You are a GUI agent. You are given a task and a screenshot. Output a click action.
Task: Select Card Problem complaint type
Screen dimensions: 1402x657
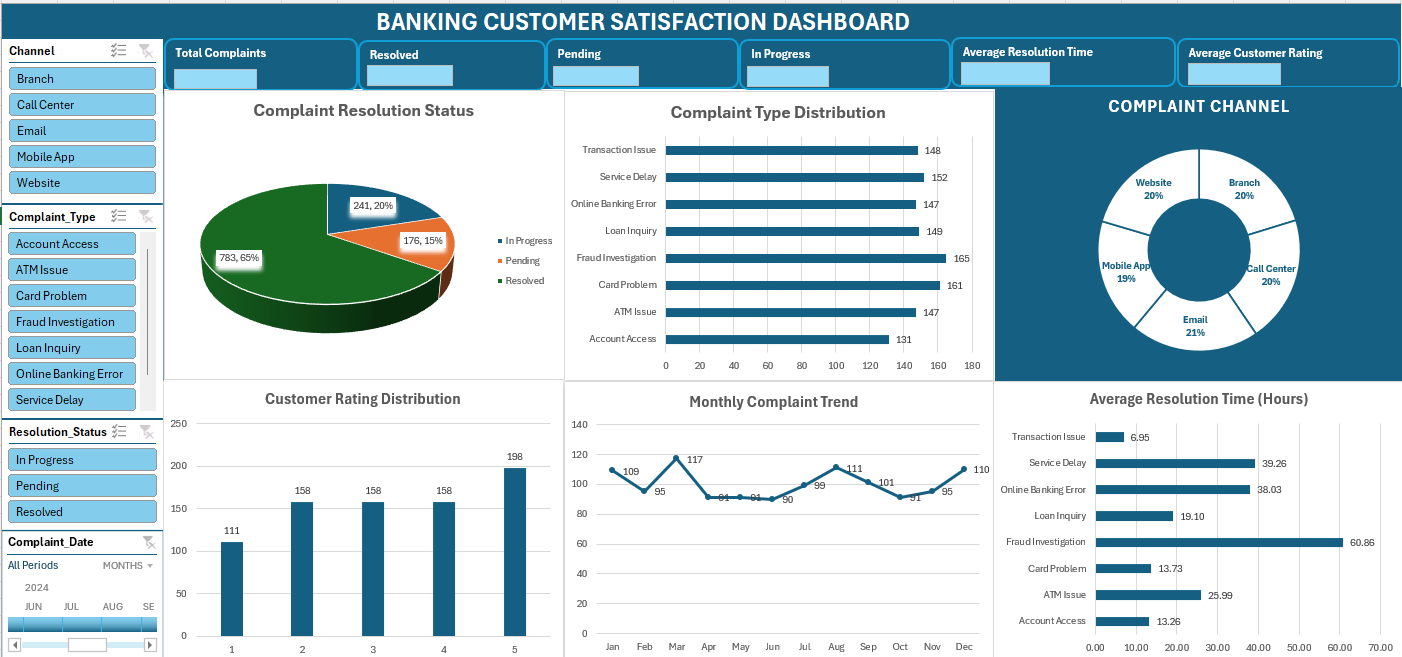[72, 296]
